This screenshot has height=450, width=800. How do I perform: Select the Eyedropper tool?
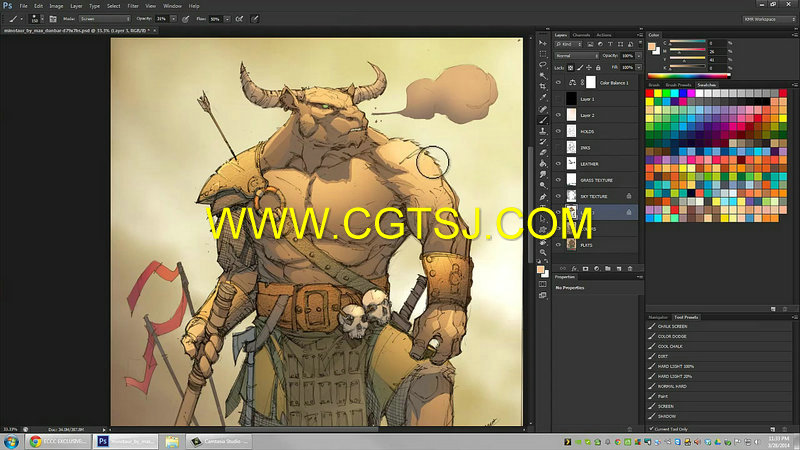[x=543, y=97]
